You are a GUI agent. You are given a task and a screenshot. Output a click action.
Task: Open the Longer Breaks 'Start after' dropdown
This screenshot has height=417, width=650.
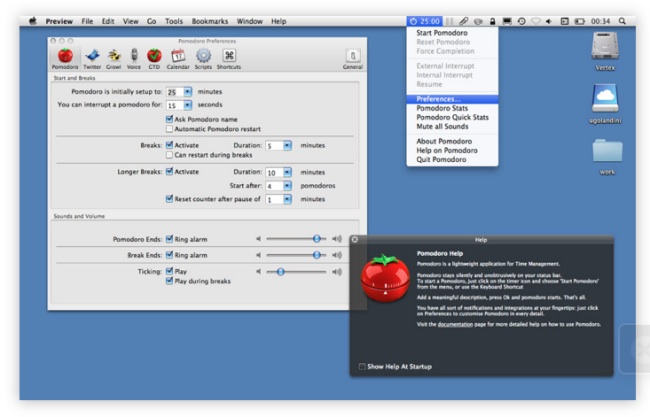coord(287,185)
